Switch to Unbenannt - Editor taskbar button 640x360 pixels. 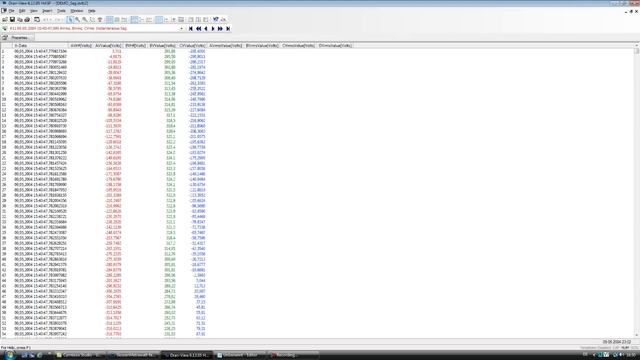coord(240,355)
